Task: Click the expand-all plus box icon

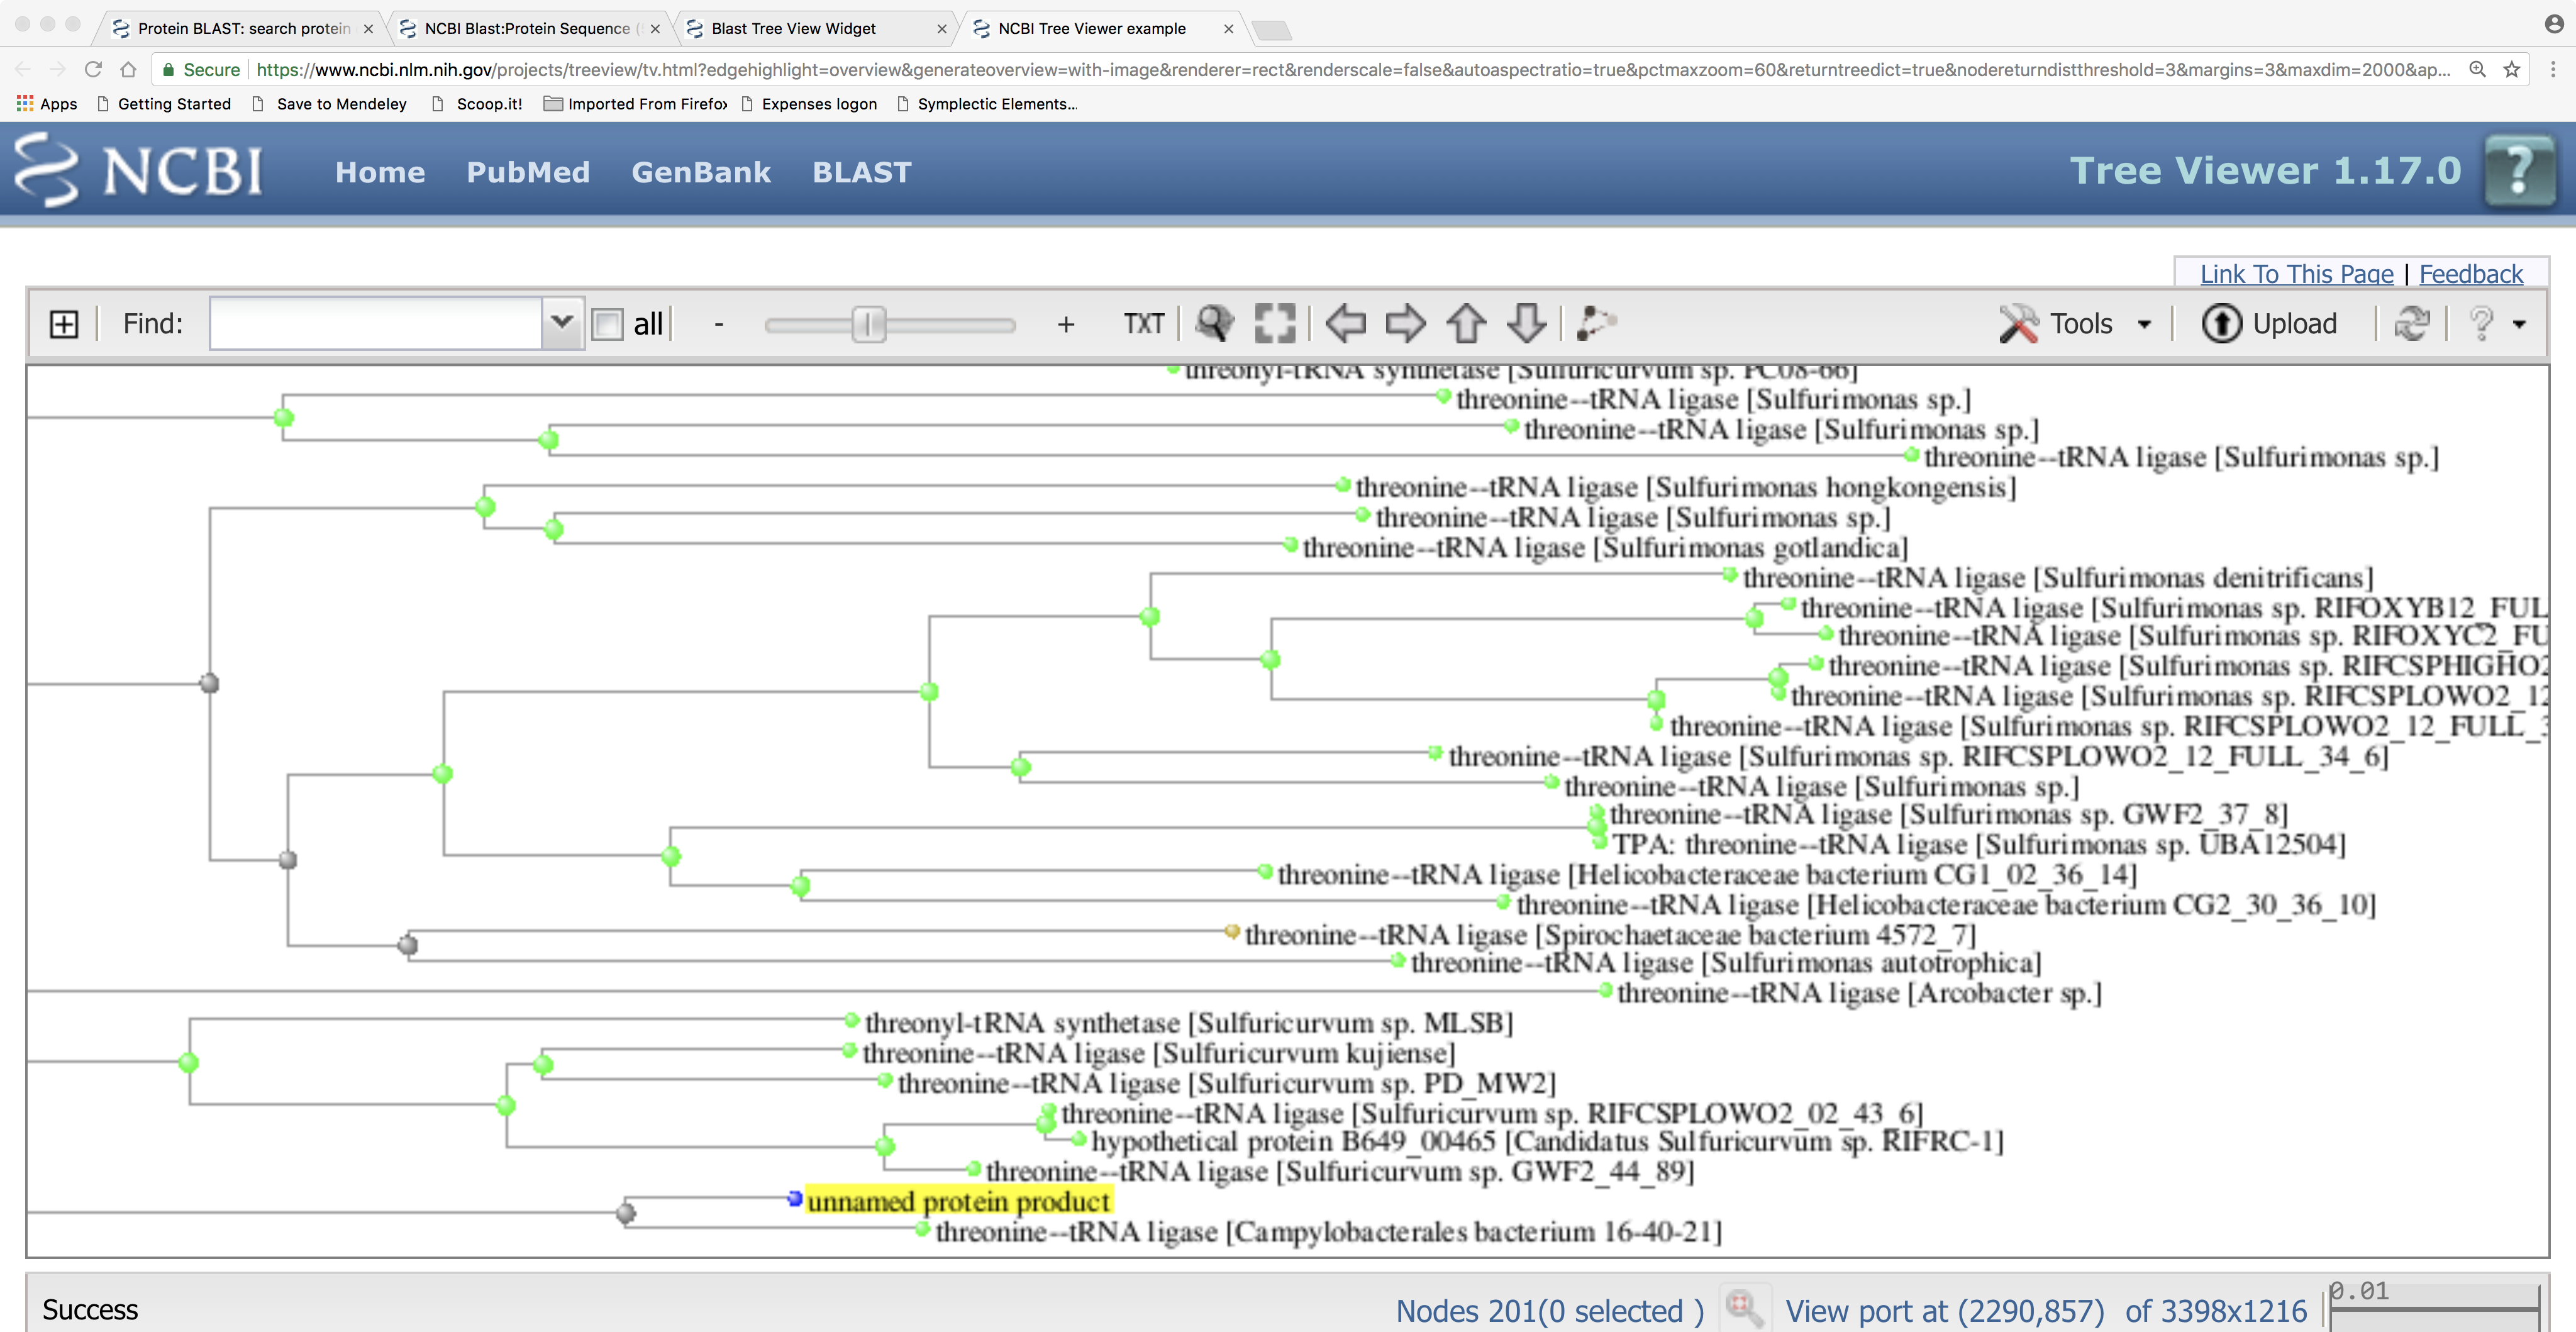Action: pos(64,324)
